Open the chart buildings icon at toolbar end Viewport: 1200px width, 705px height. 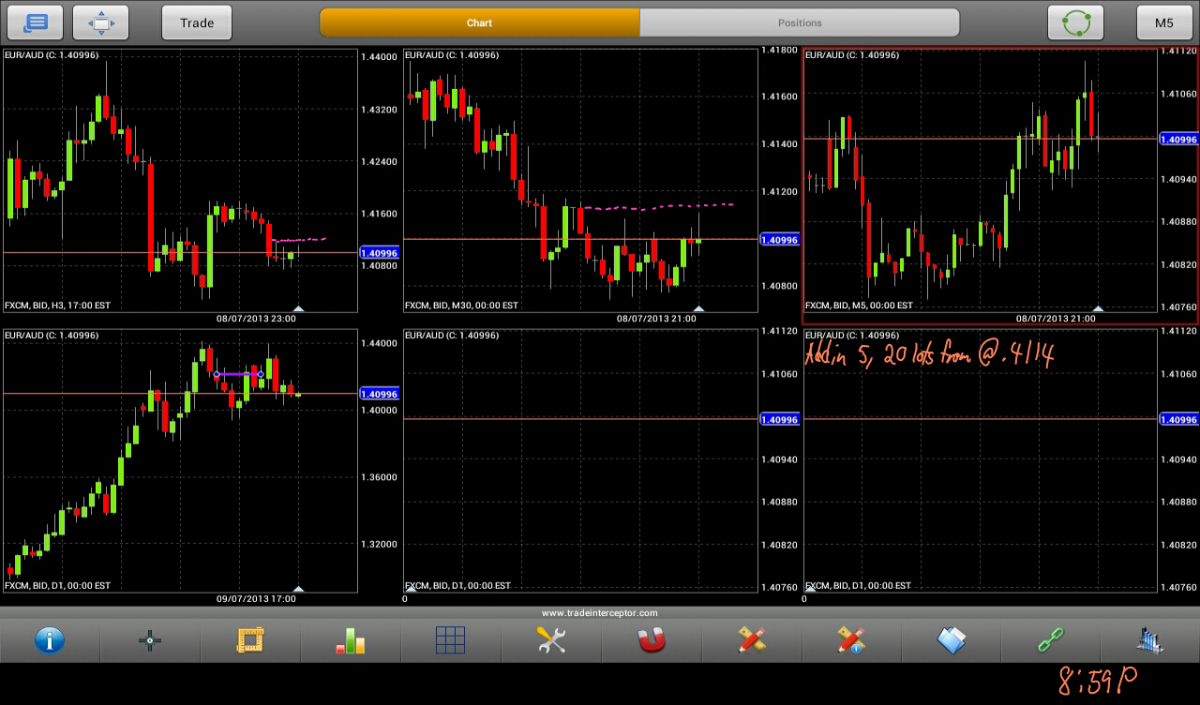(x=1151, y=640)
